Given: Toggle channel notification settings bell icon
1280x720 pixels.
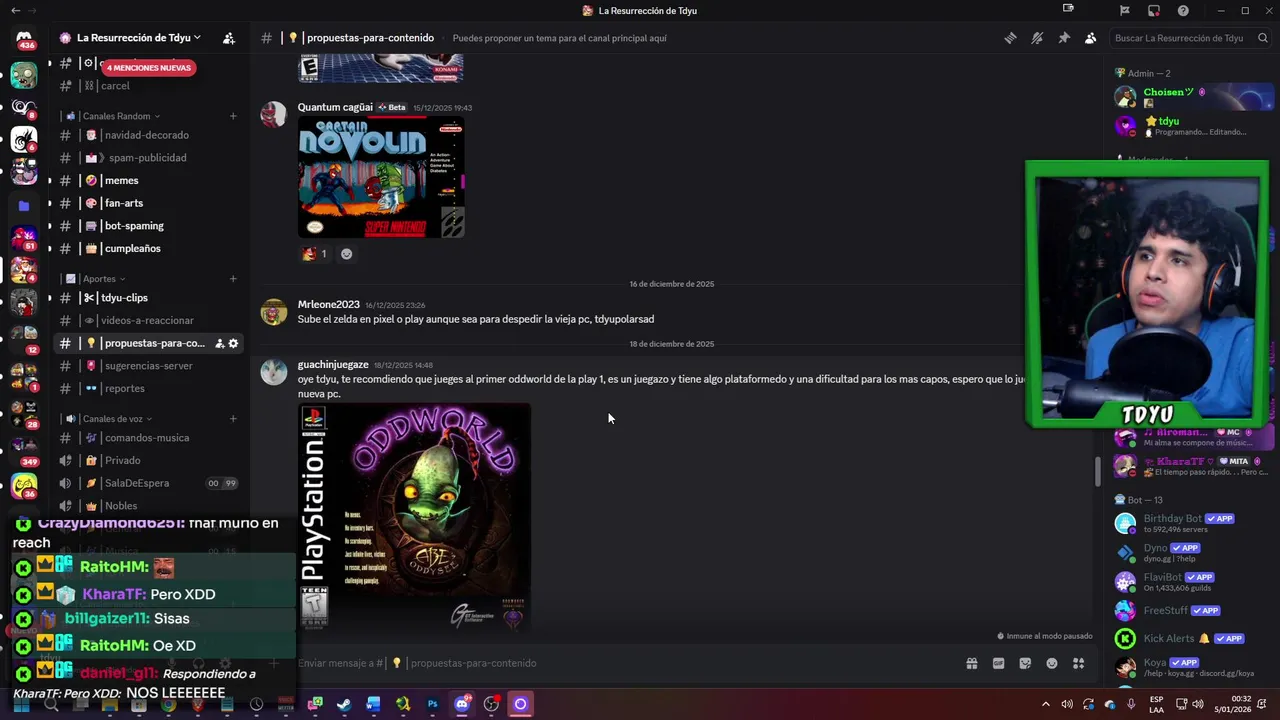Looking at the screenshot, I should [1037, 38].
